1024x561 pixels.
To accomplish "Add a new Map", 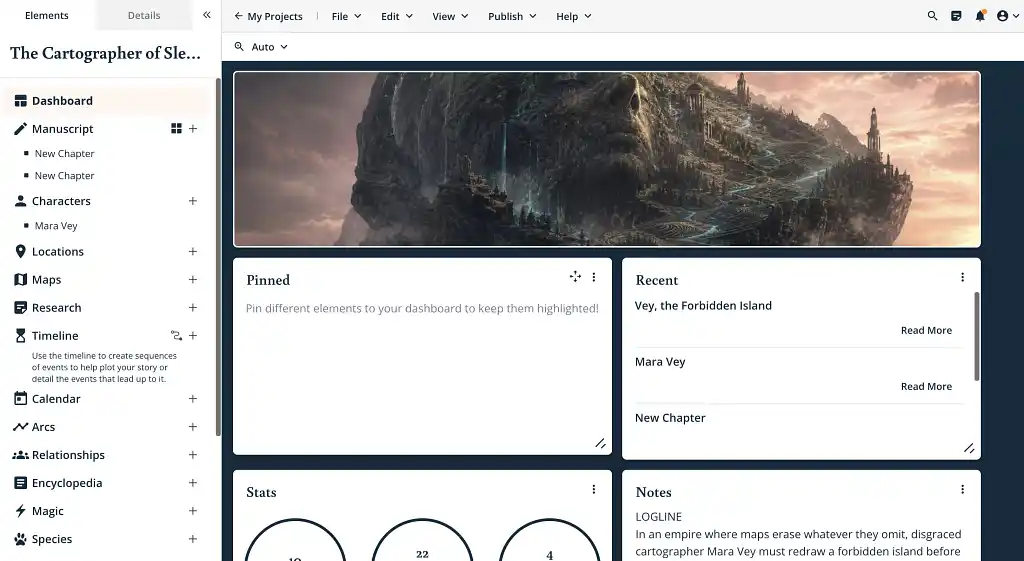I will click(x=193, y=280).
